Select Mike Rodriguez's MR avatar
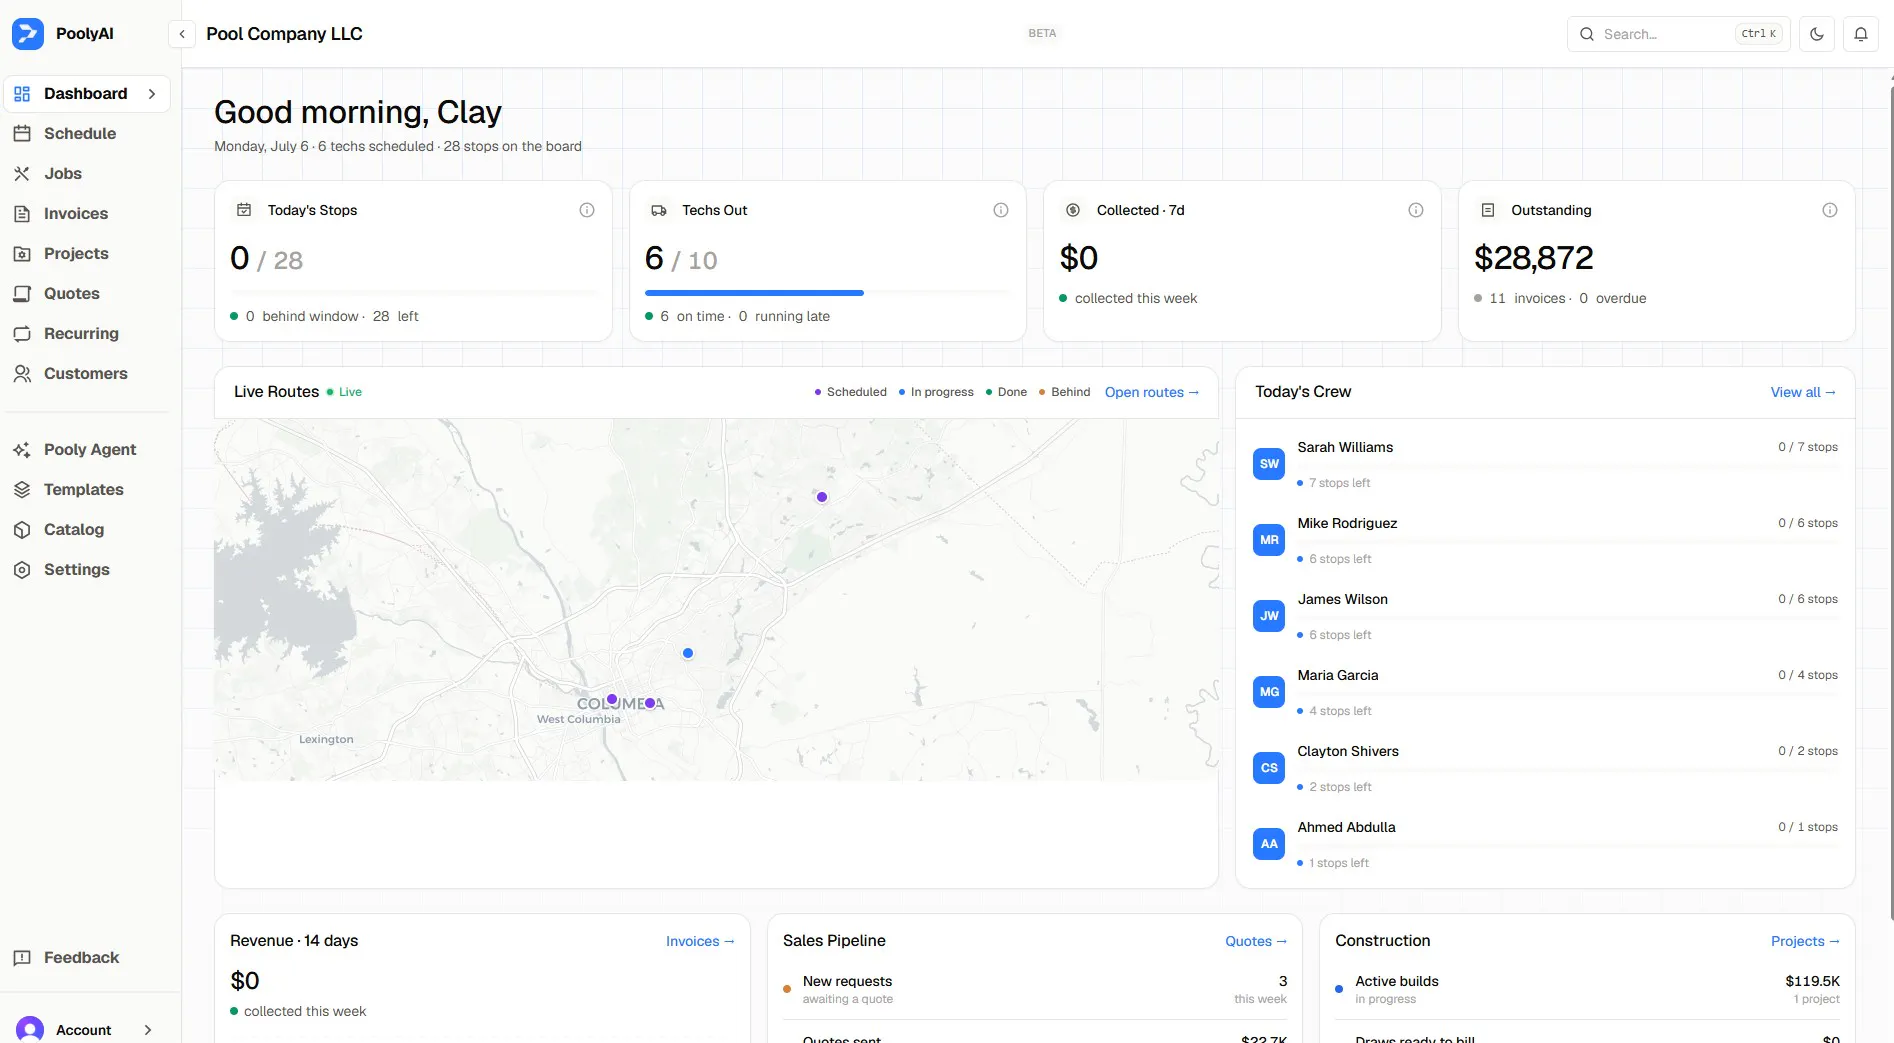This screenshot has height=1043, width=1894. [1269, 540]
